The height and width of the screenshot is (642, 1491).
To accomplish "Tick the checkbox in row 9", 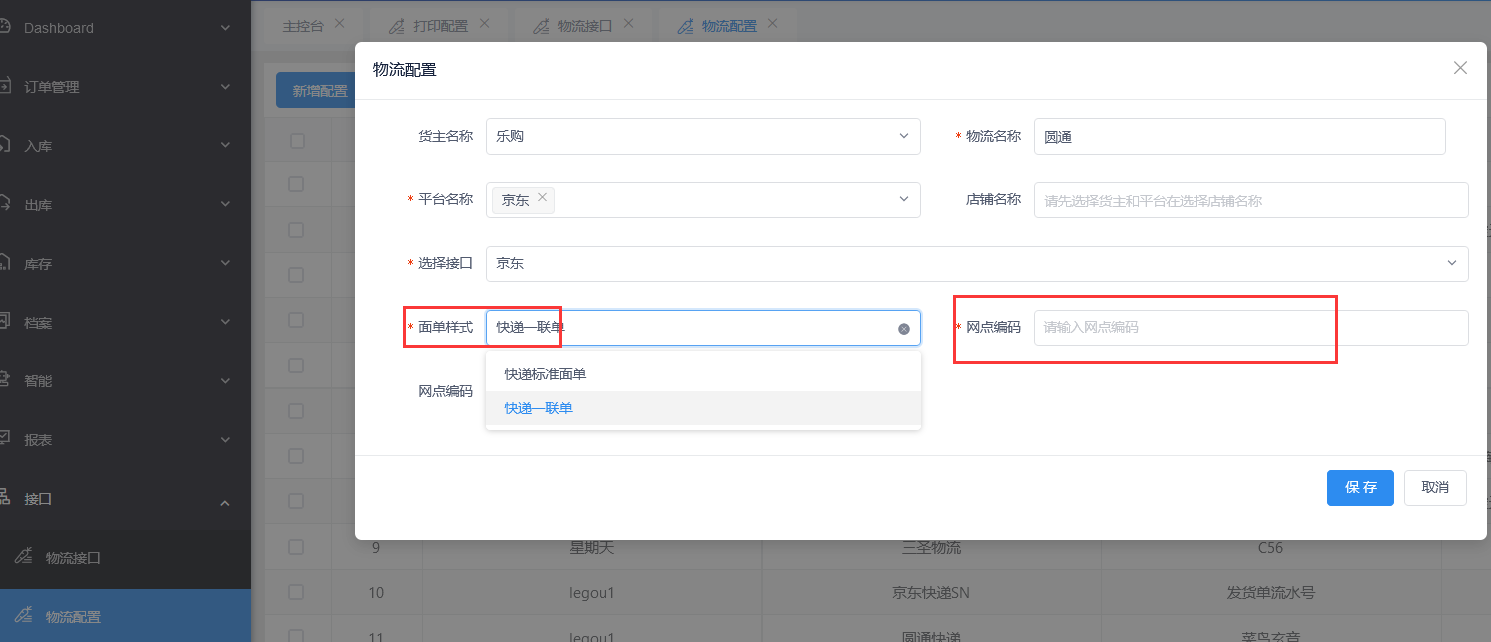I will coord(296,547).
